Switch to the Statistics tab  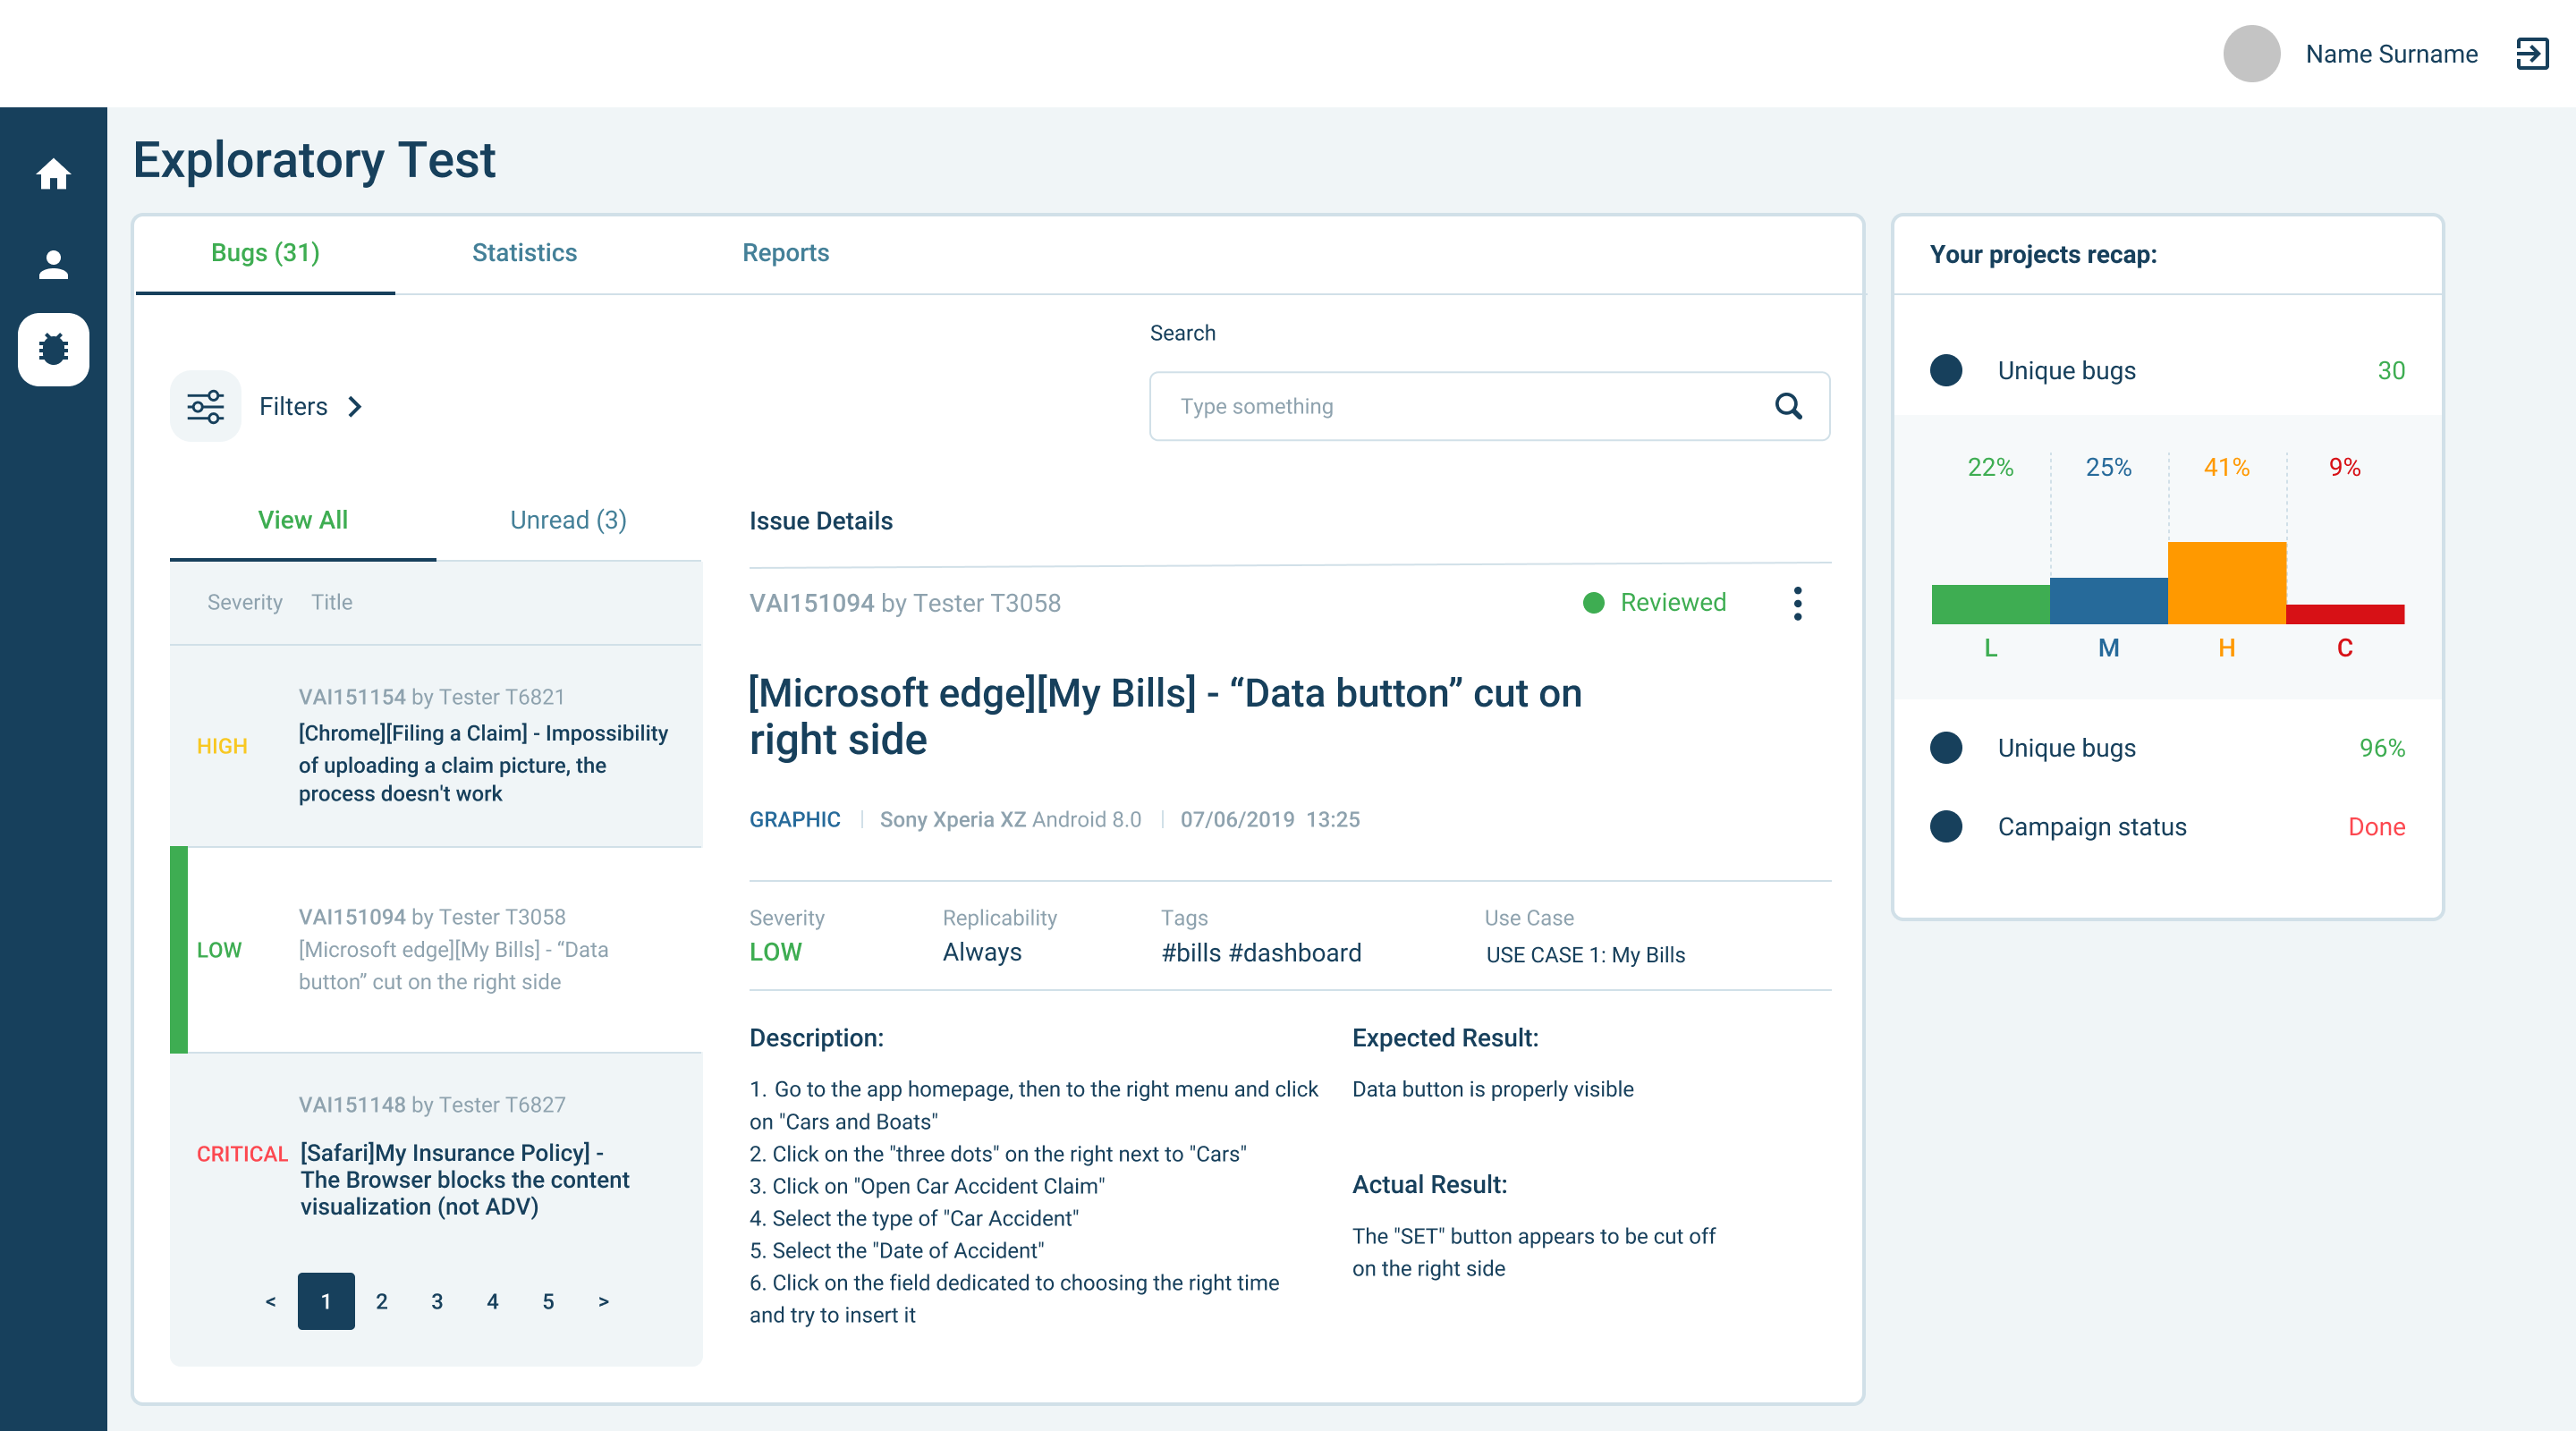(x=524, y=253)
